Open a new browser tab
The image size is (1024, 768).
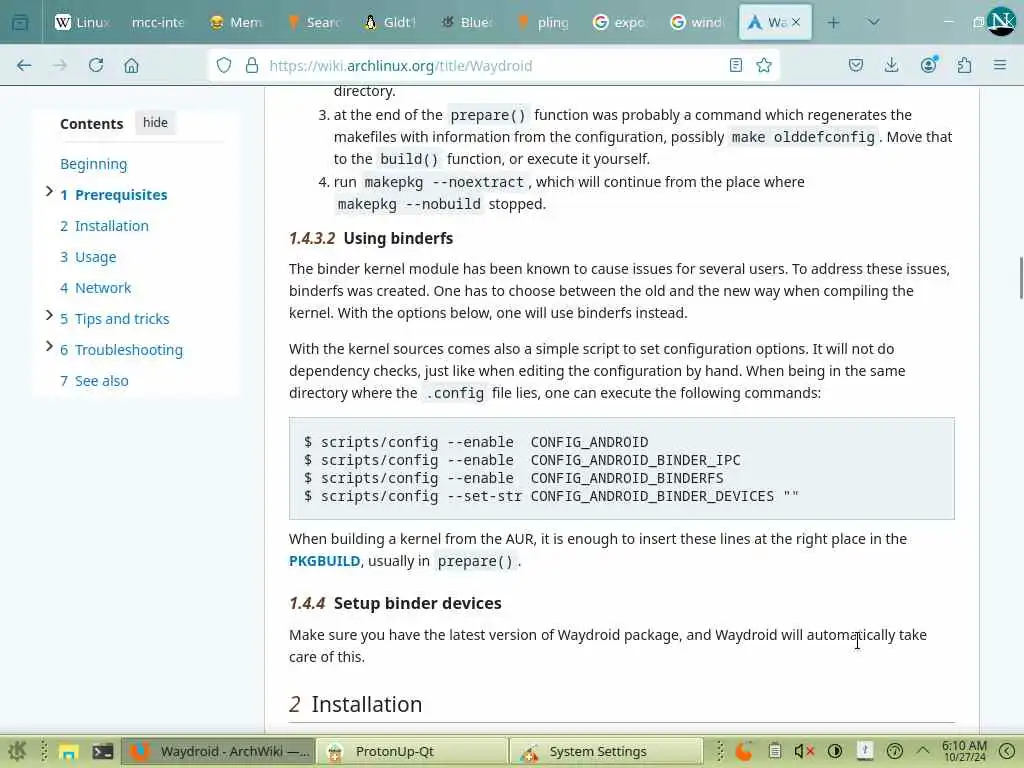pos(833,23)
